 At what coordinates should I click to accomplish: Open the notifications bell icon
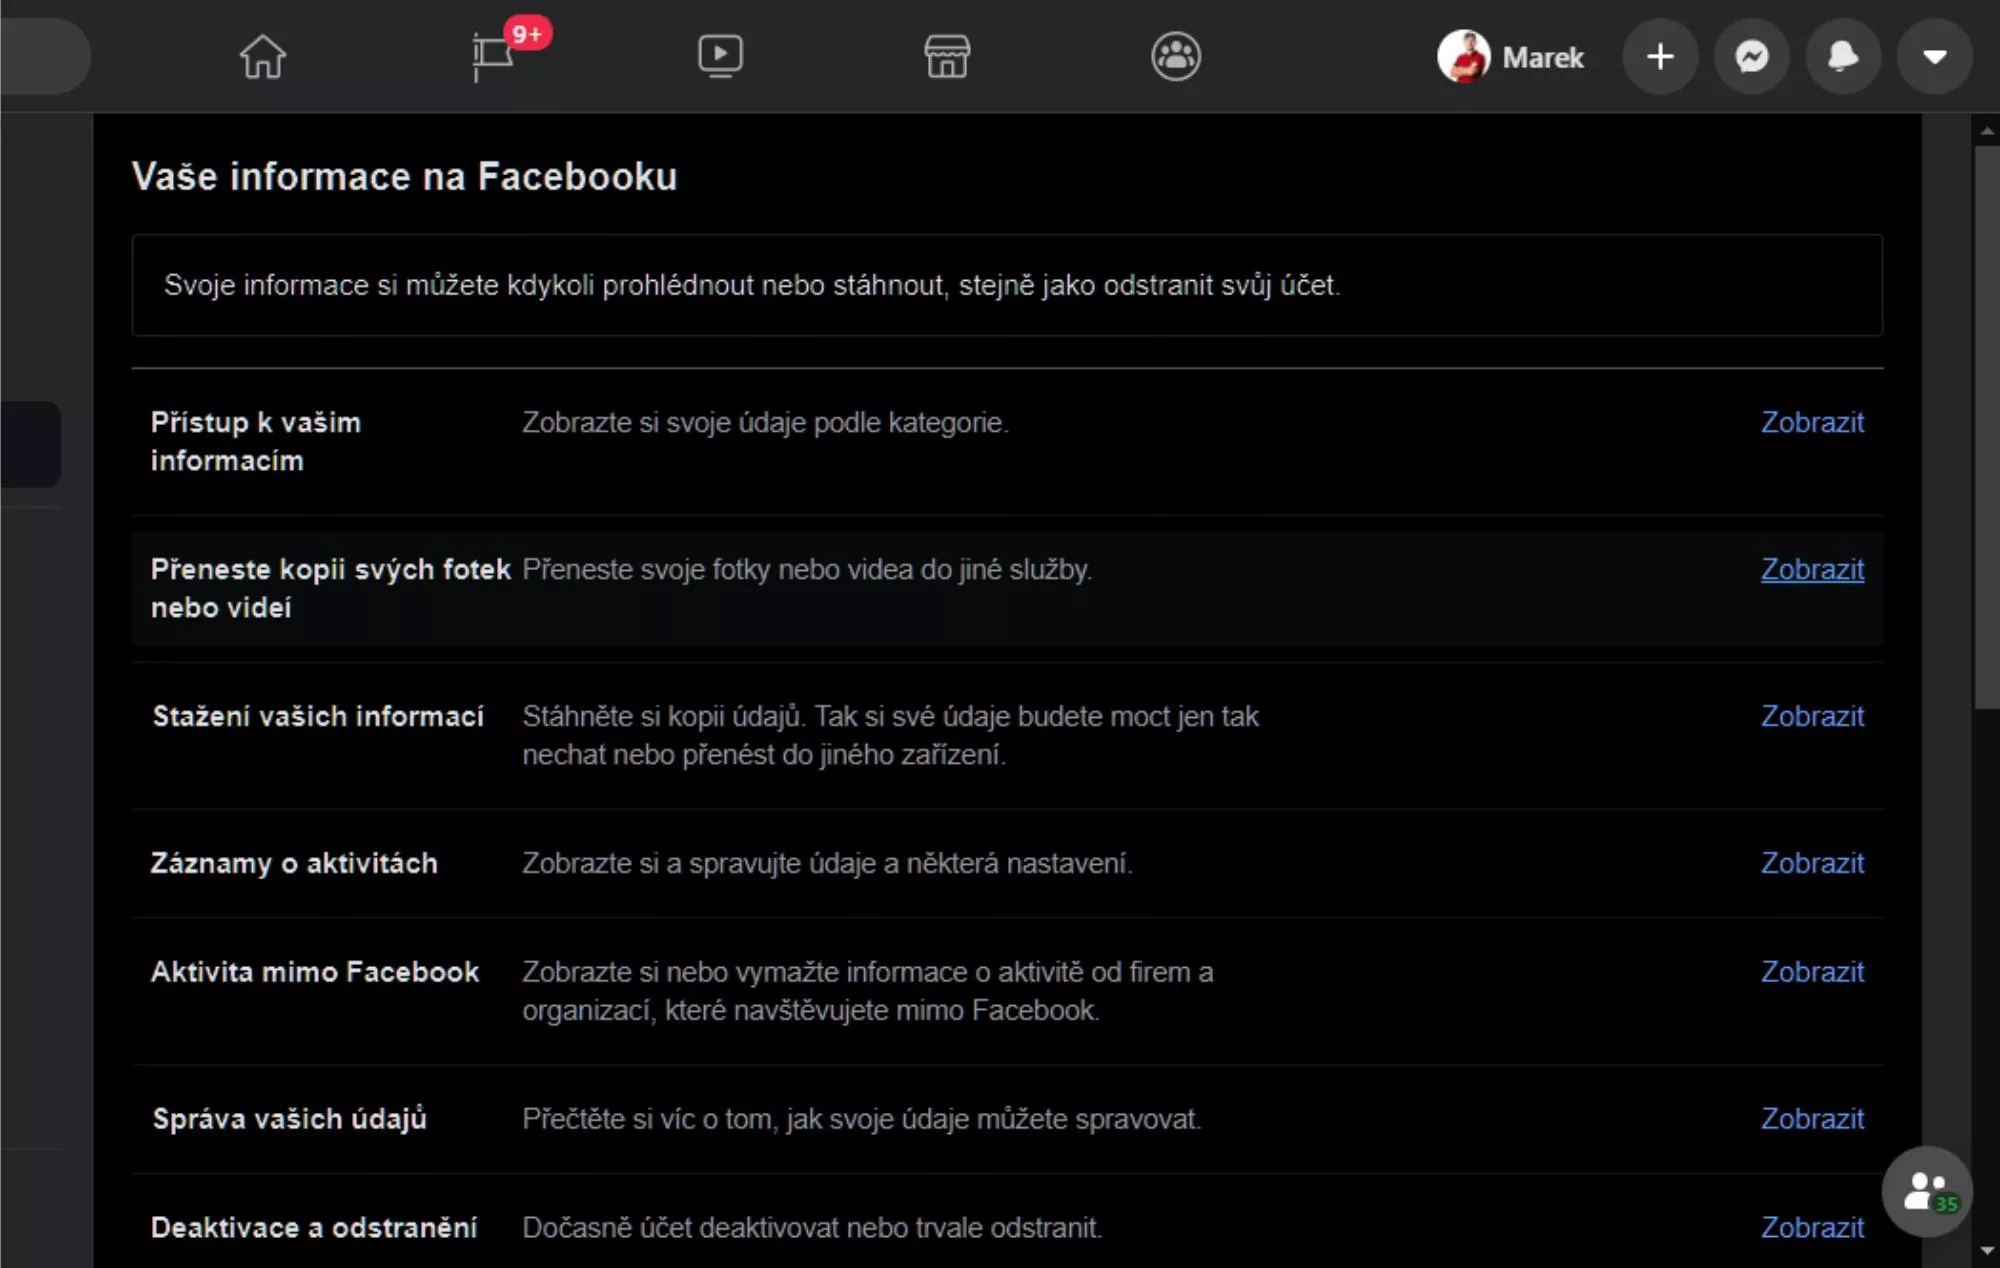[x=1843, y=57]
